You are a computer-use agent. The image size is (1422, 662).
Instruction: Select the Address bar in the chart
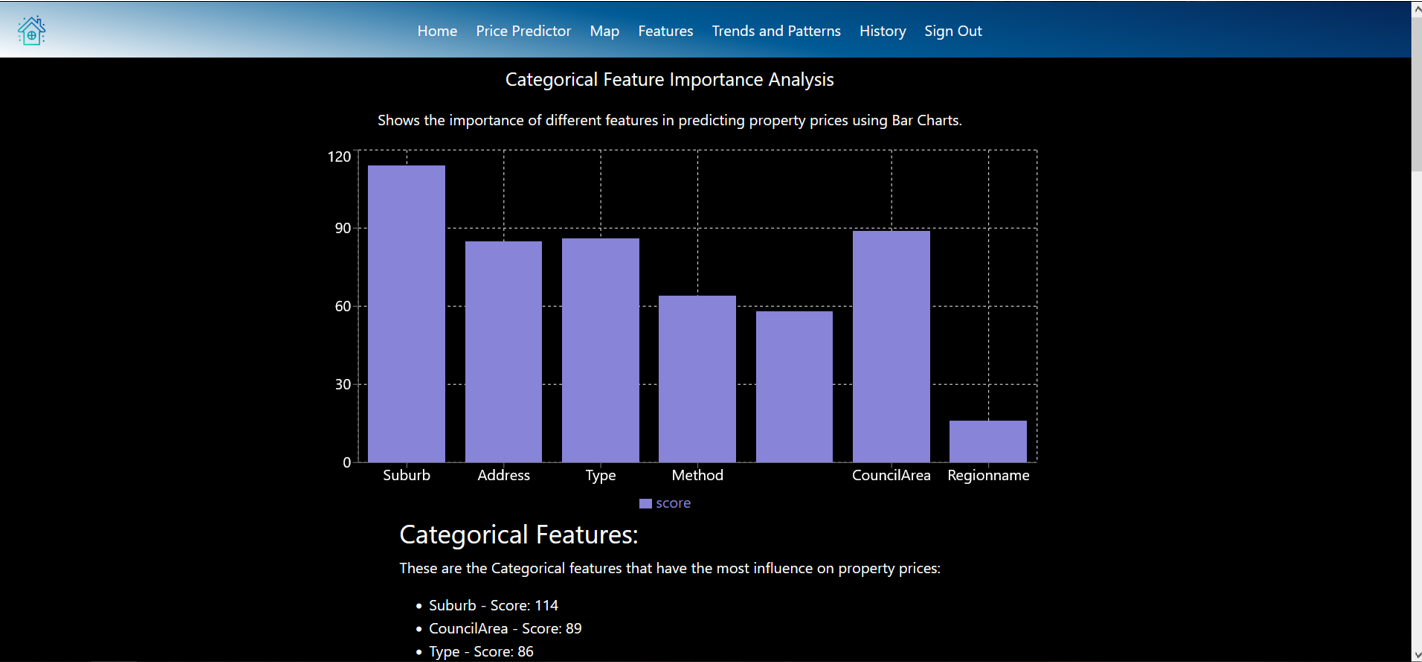tap(503, 351)
